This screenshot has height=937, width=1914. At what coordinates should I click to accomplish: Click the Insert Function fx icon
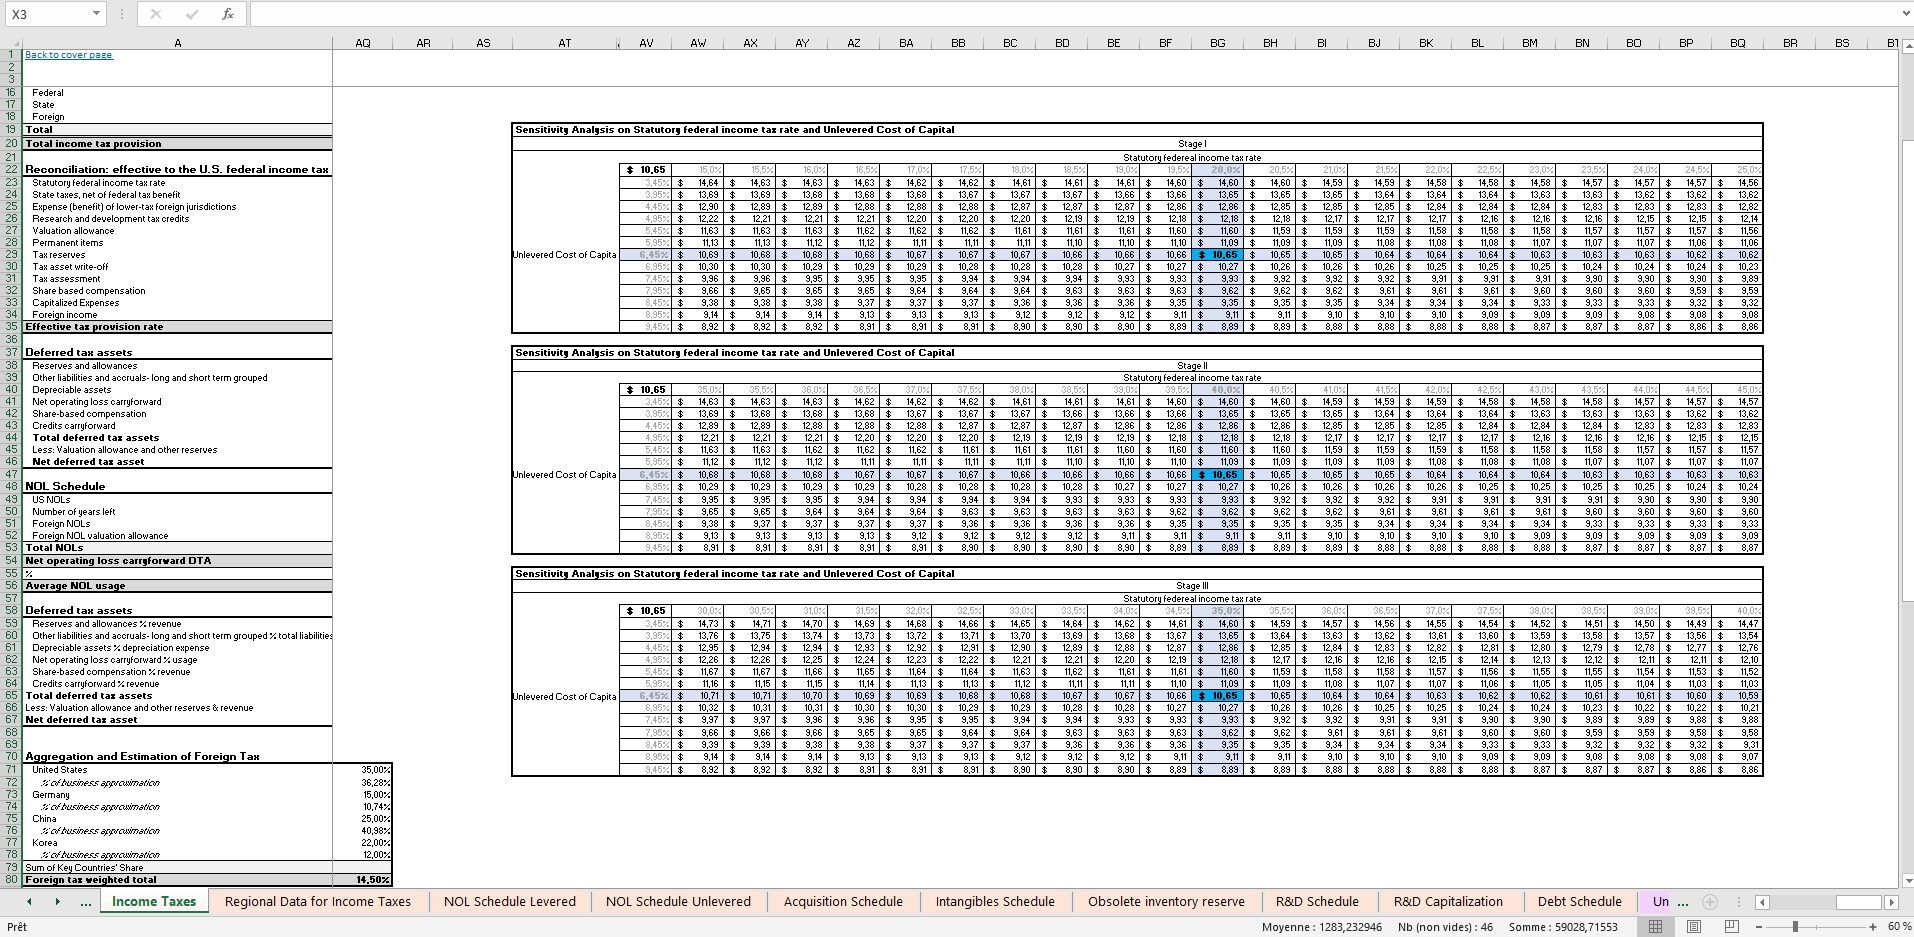pyautogui.click(x=227, y=14)
